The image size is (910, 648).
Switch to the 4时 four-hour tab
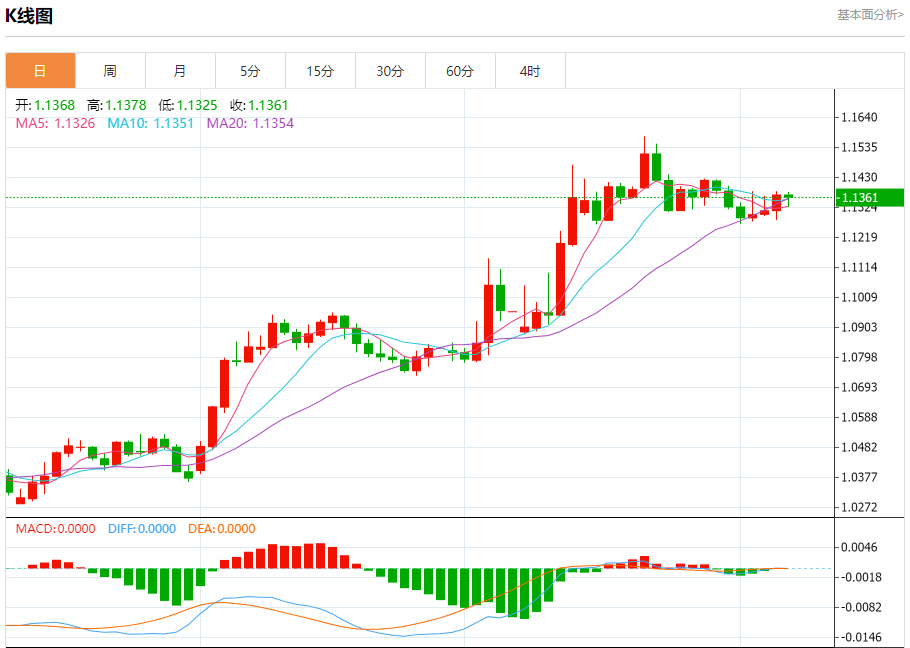530,71
